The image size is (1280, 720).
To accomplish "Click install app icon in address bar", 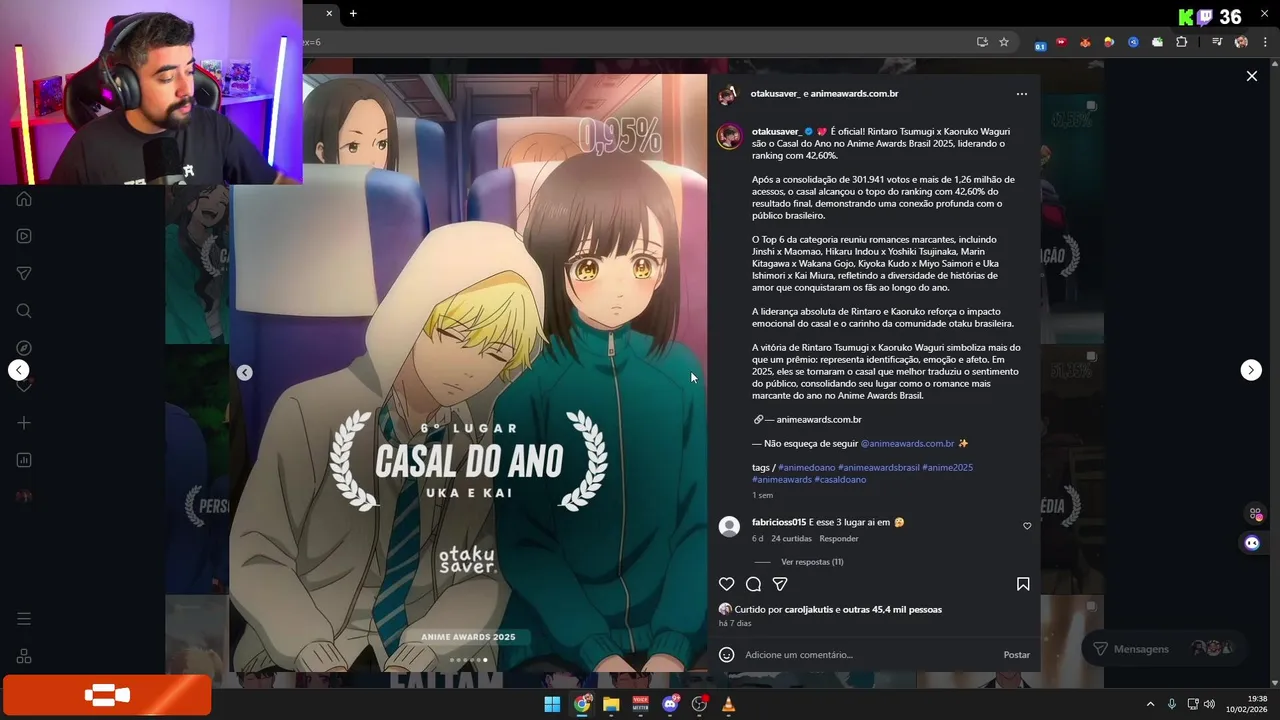I will (x=982, y=42).
